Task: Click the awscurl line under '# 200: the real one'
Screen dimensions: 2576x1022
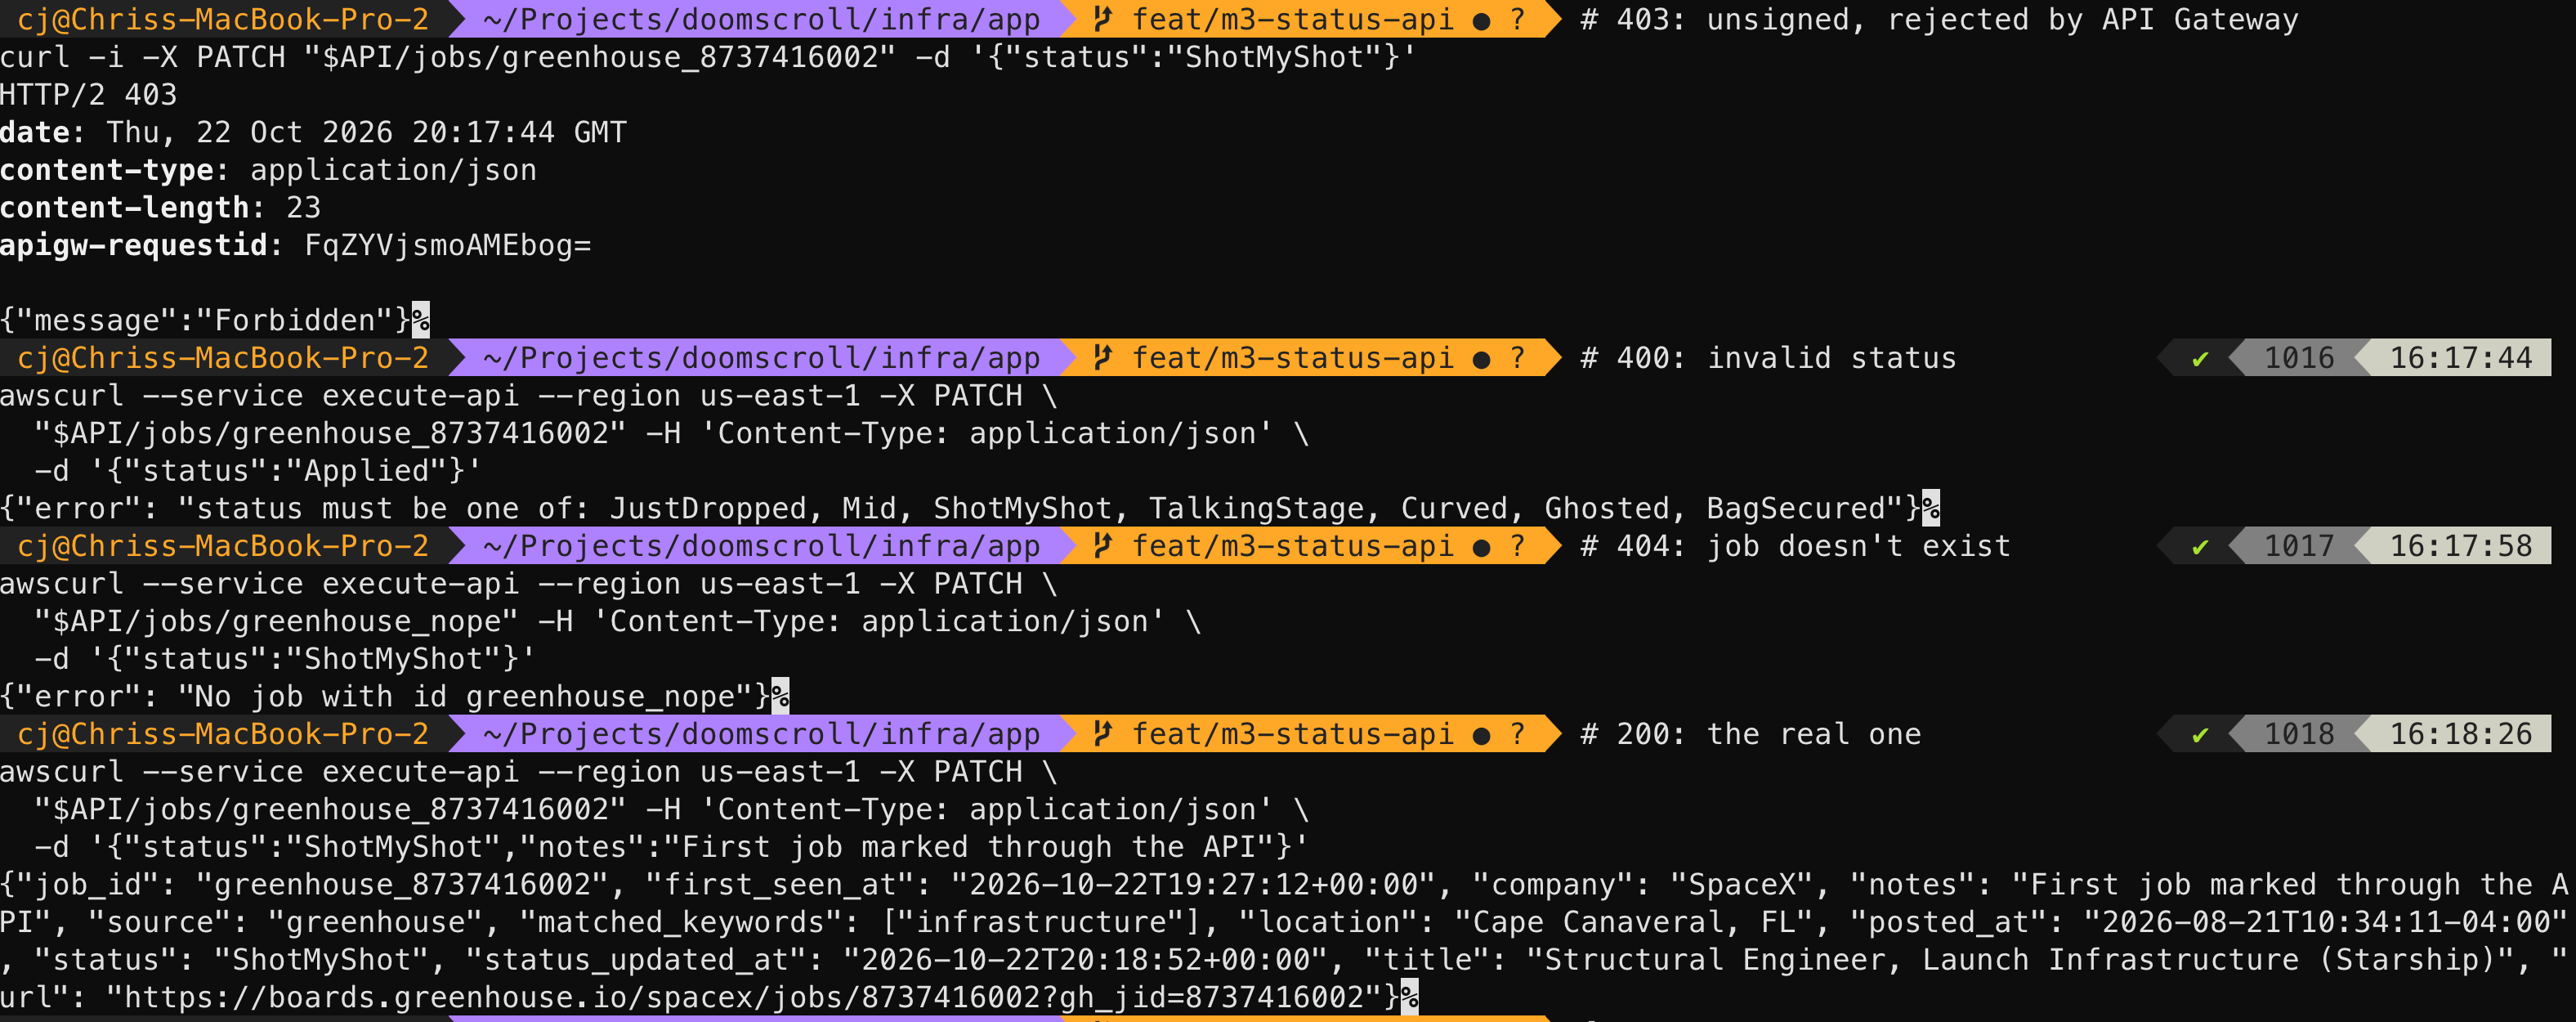Action: tap(528, 771)
